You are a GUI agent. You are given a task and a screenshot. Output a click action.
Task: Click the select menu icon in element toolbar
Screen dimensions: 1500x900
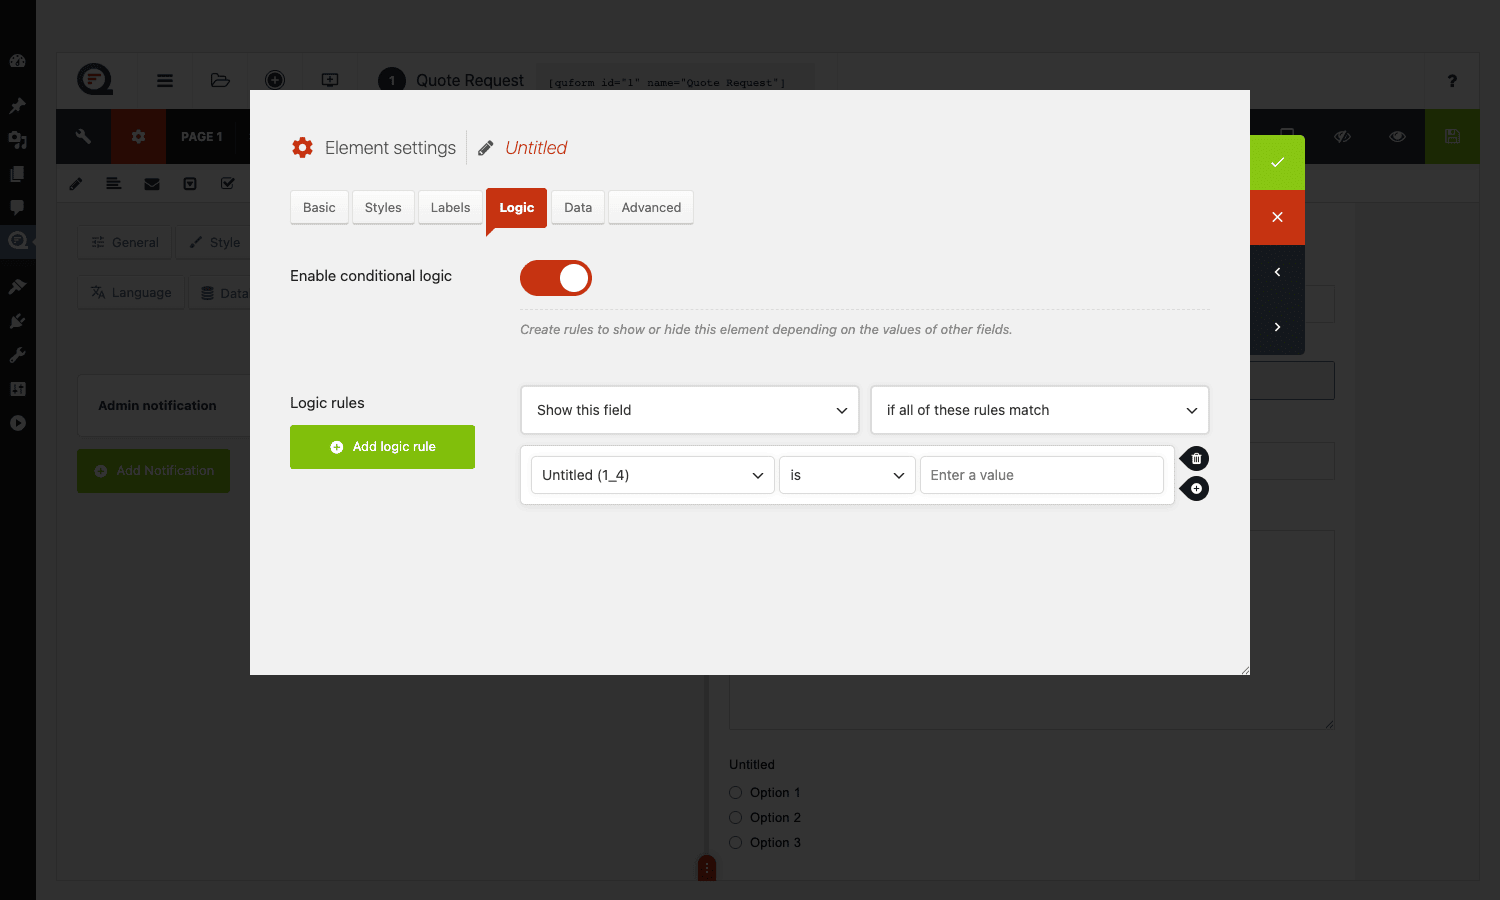click(190, 184)
